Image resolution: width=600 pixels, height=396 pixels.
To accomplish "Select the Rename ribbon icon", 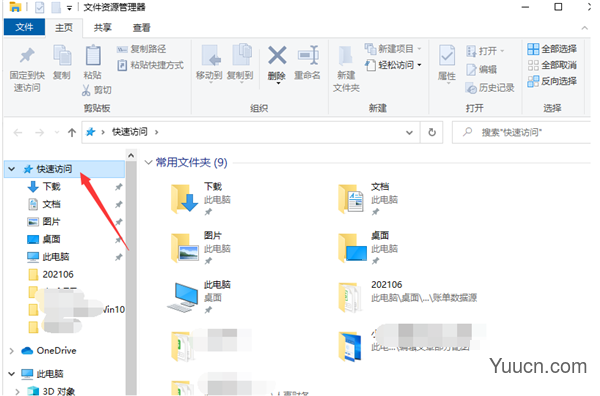I will pyautogui.click(x=307, y=55).
